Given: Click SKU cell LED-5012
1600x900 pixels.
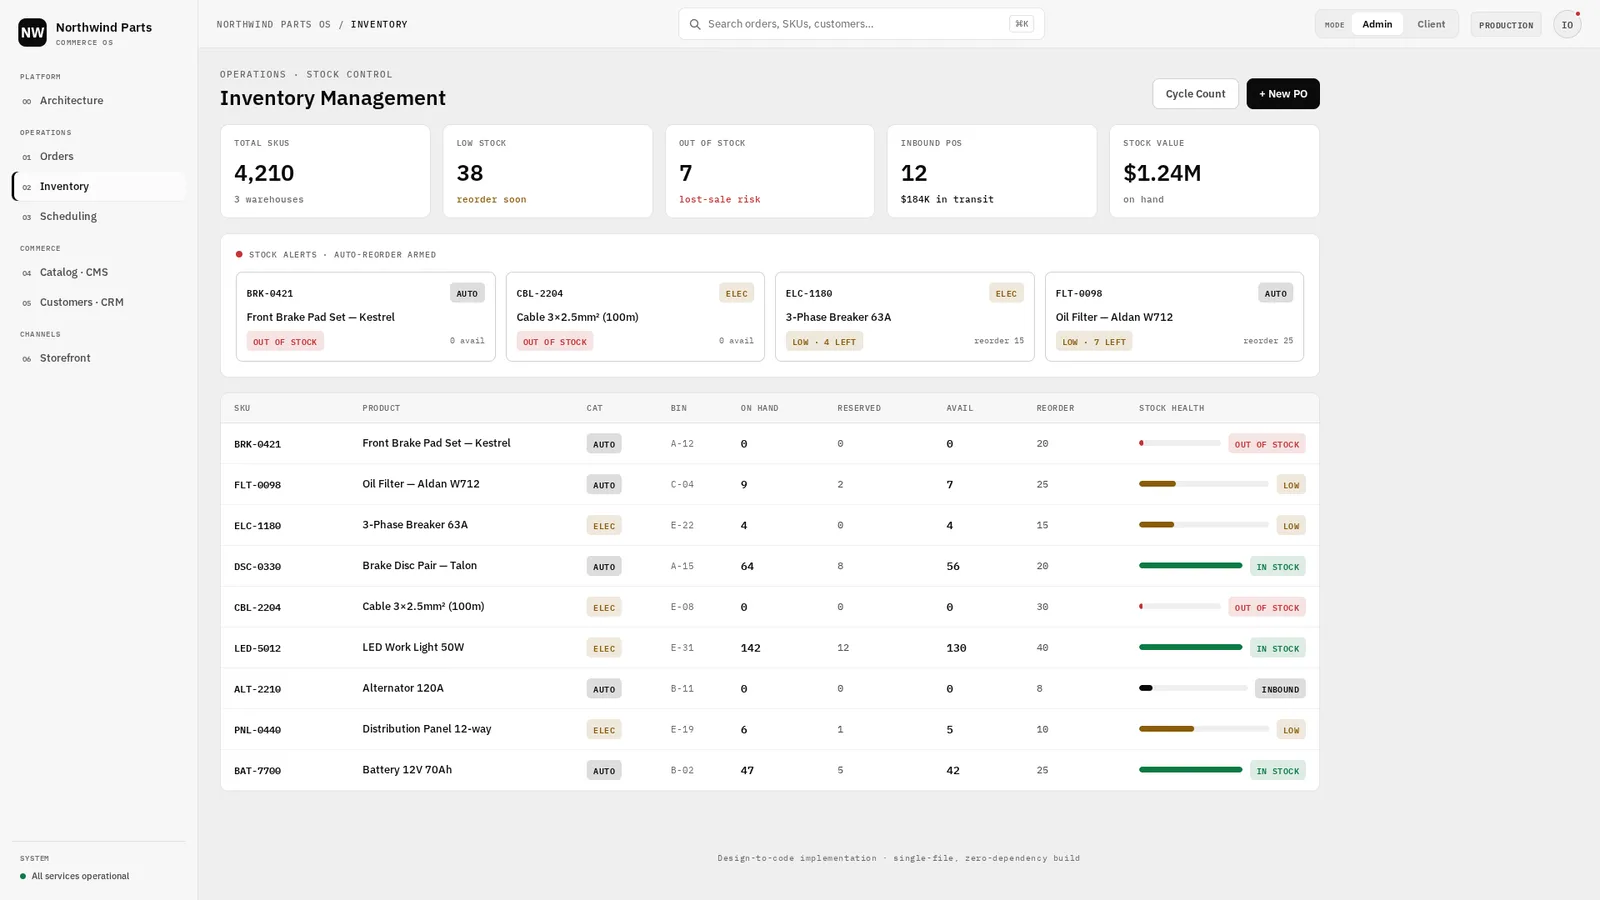Looking at the screenshot, I should (x=257, y=648).
